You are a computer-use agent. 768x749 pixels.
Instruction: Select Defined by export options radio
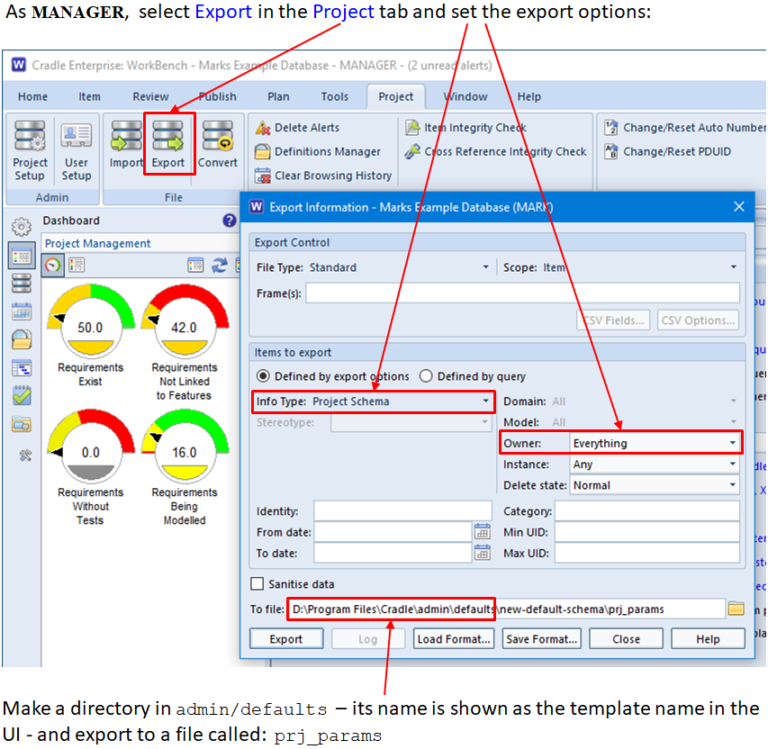264,376
